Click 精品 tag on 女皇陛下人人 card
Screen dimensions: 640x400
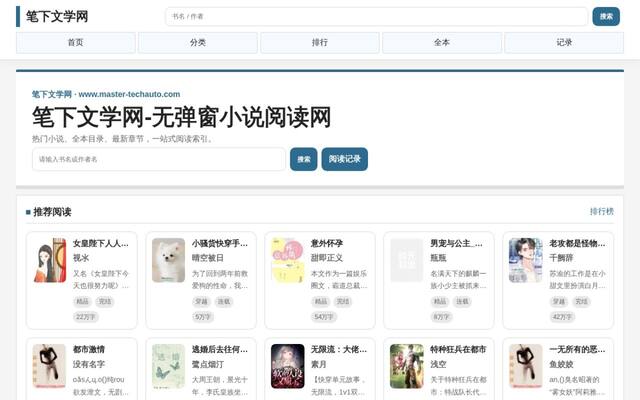tap(82, 302)
